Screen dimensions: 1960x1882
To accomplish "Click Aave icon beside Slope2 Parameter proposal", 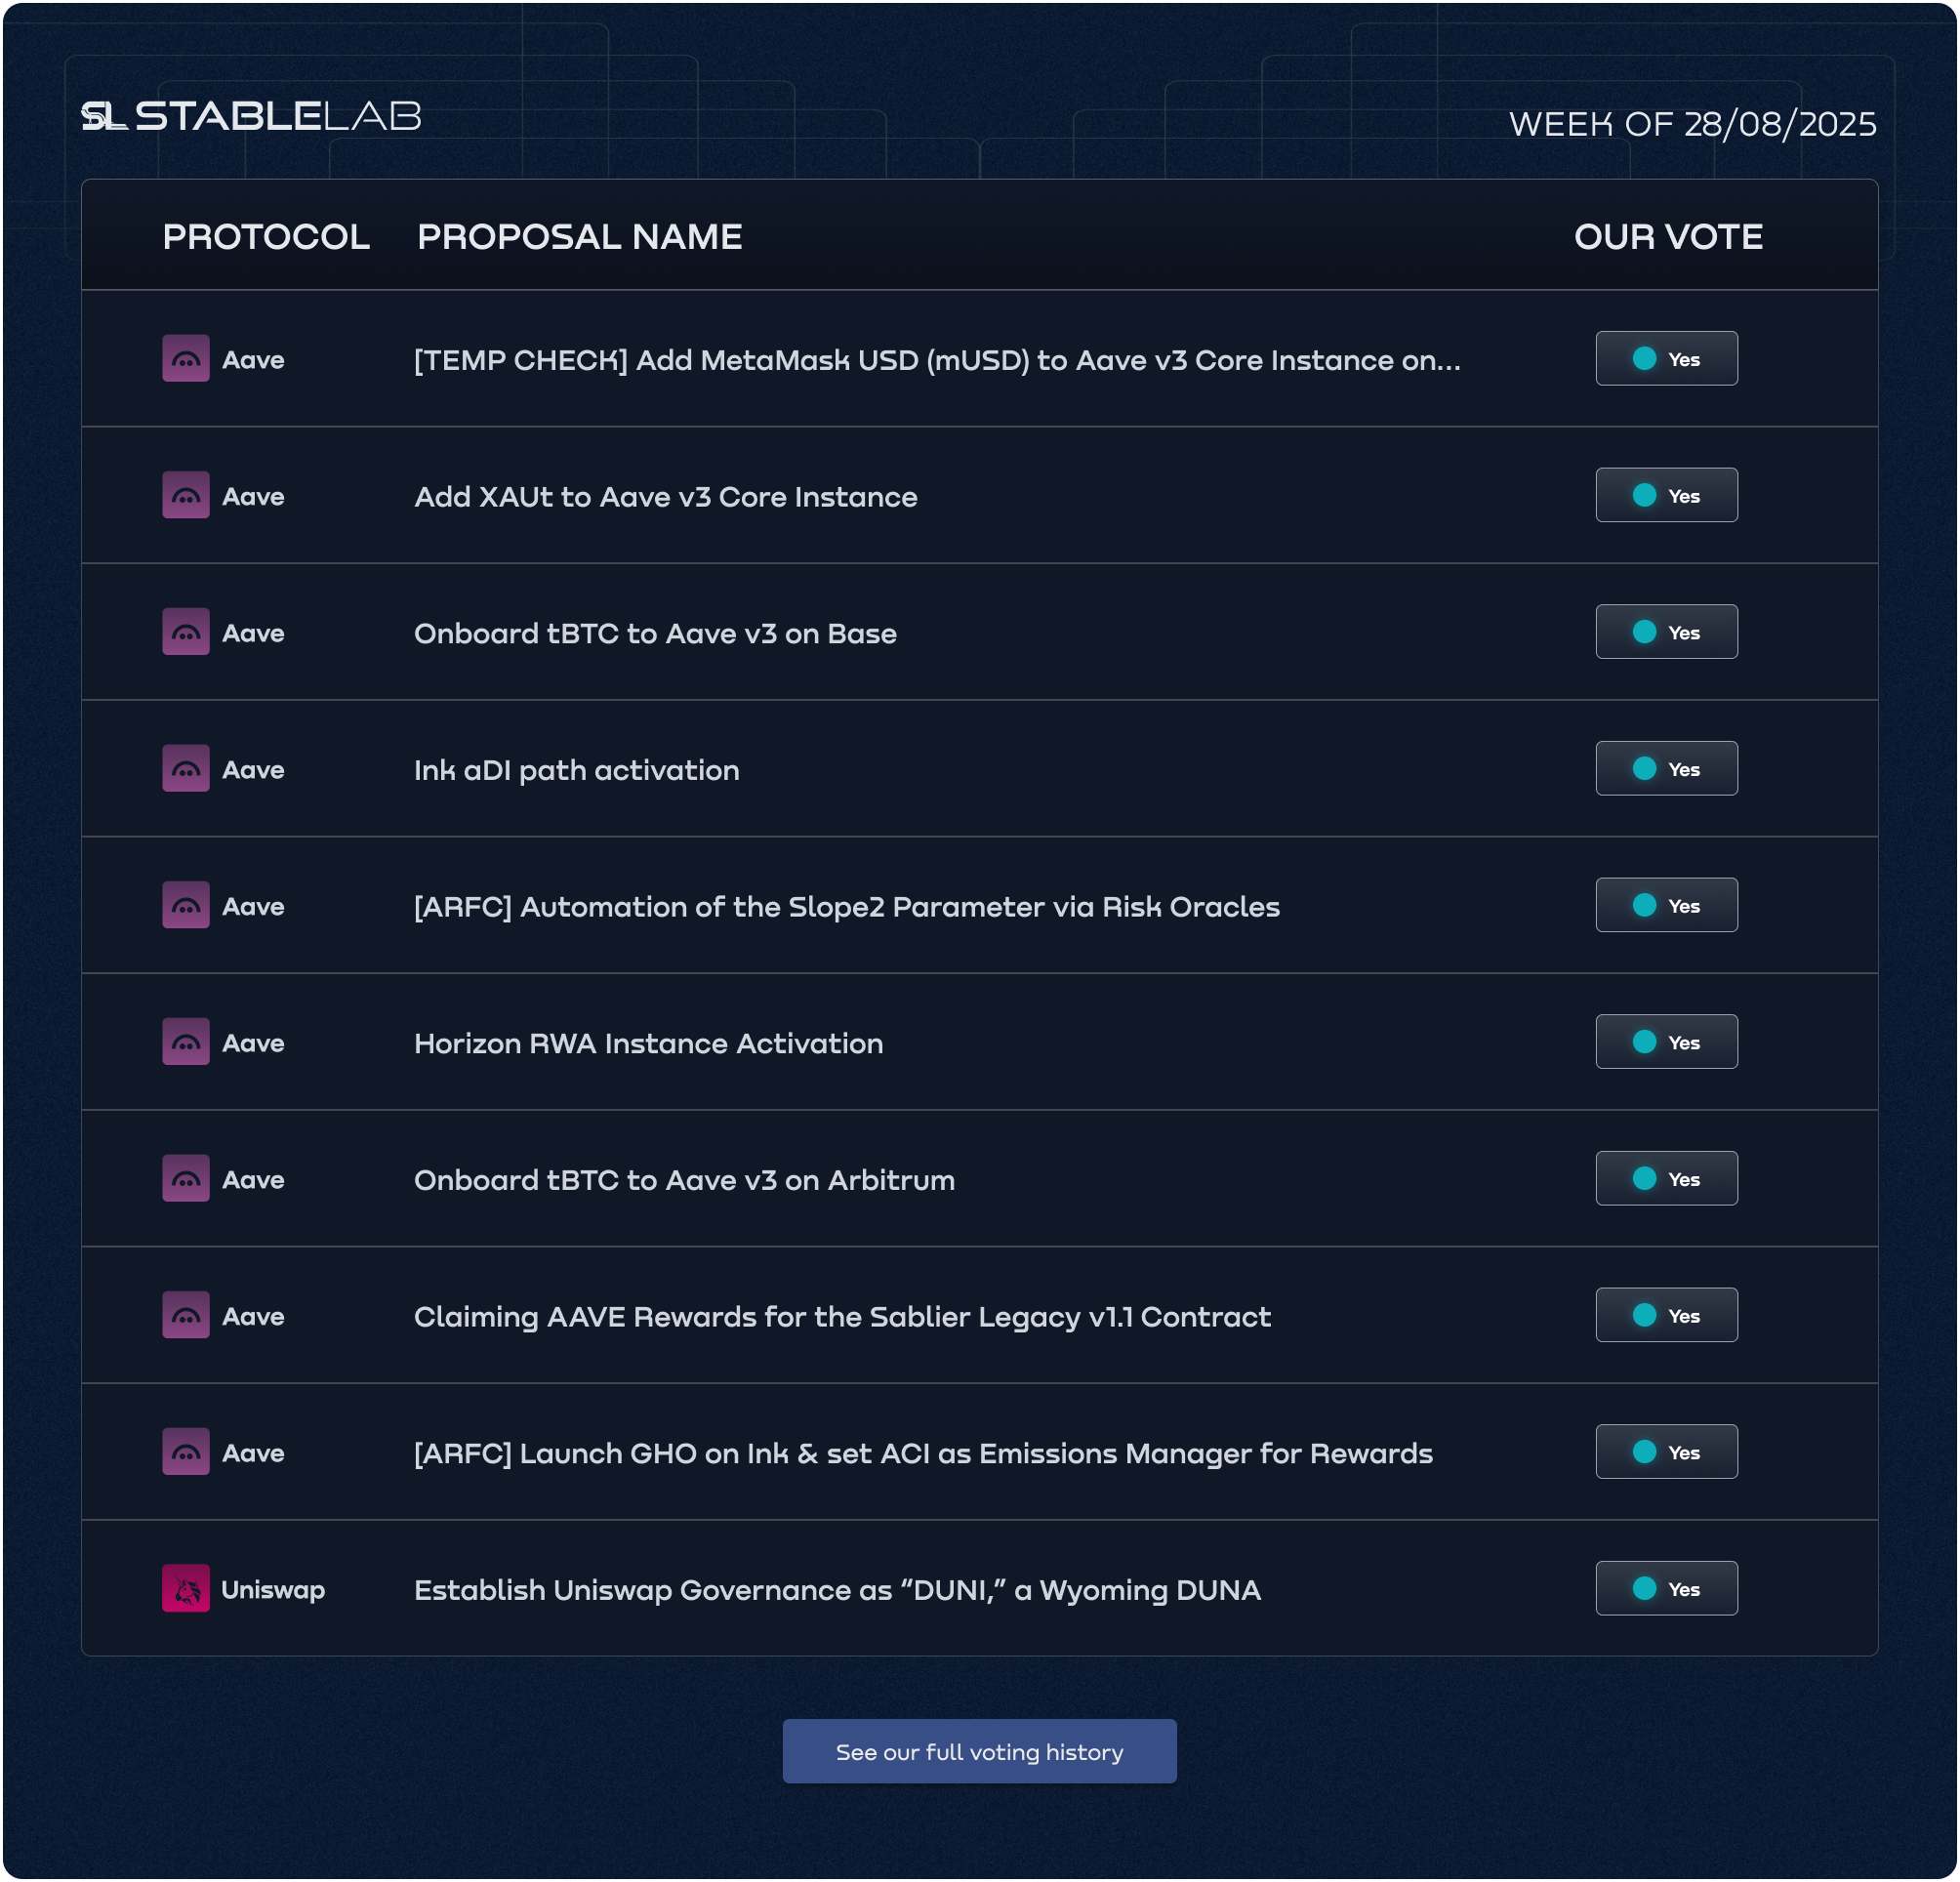I will coord(186,906).
